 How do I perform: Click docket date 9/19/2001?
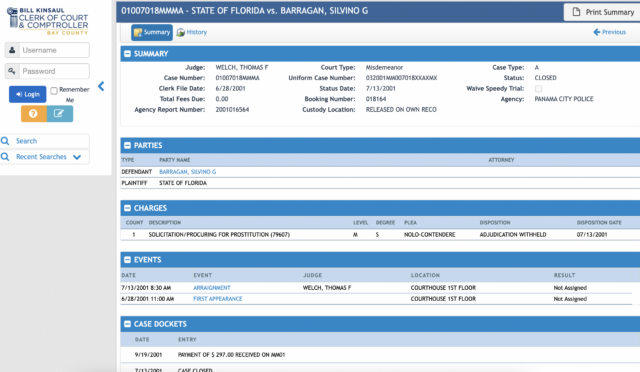[149, 355]
